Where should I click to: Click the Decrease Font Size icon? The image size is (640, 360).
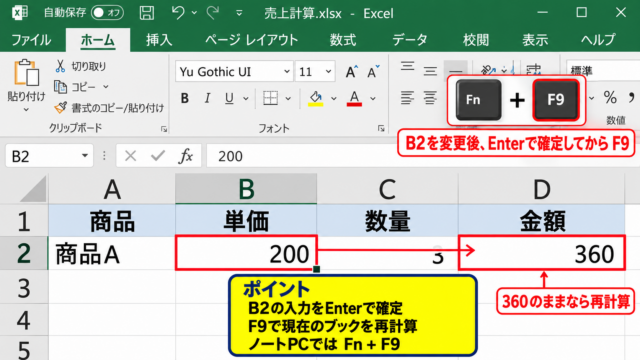373,72
